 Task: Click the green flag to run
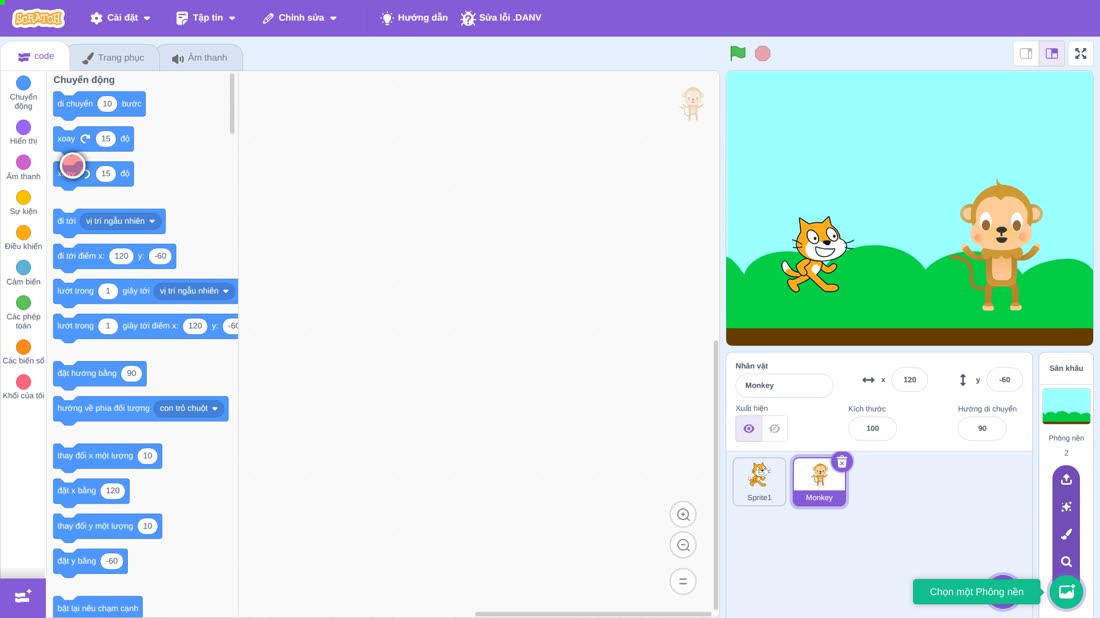pos(737,53)
